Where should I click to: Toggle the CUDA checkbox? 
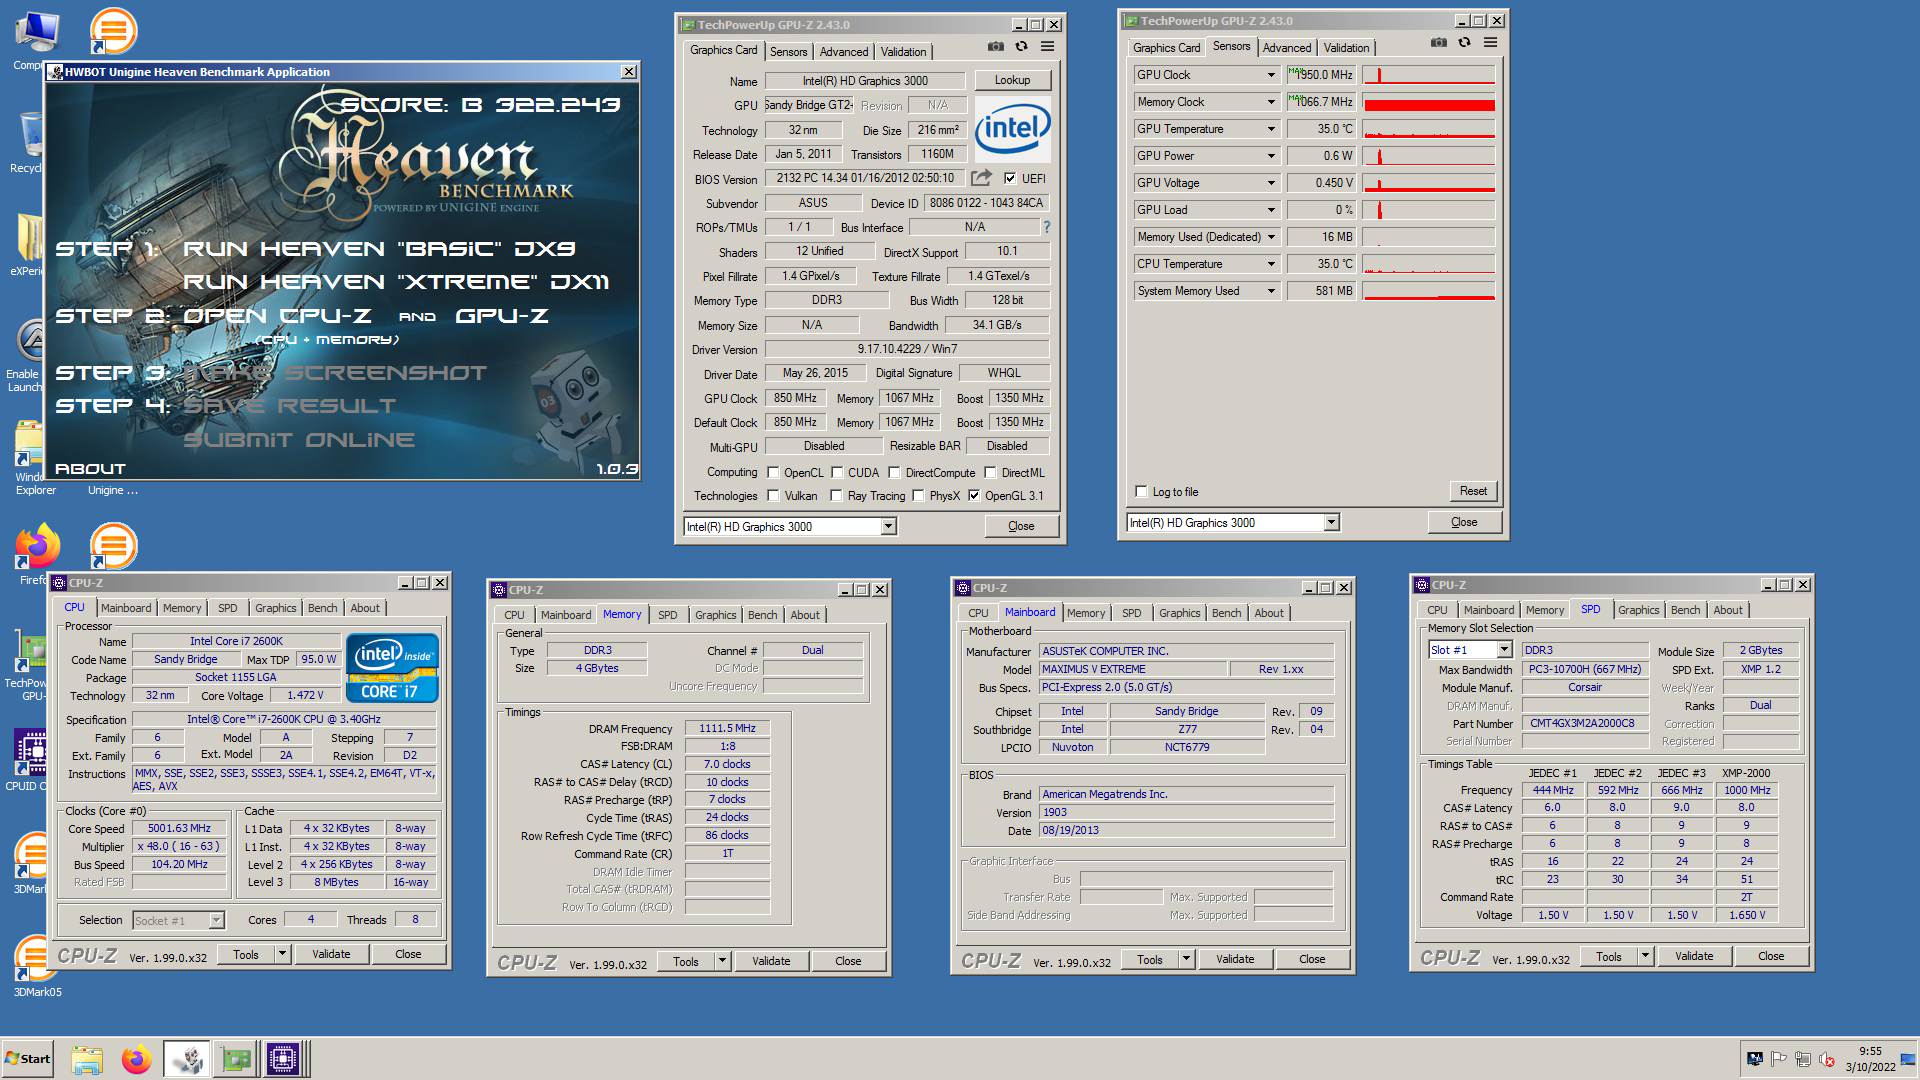[x=837, y=473]
